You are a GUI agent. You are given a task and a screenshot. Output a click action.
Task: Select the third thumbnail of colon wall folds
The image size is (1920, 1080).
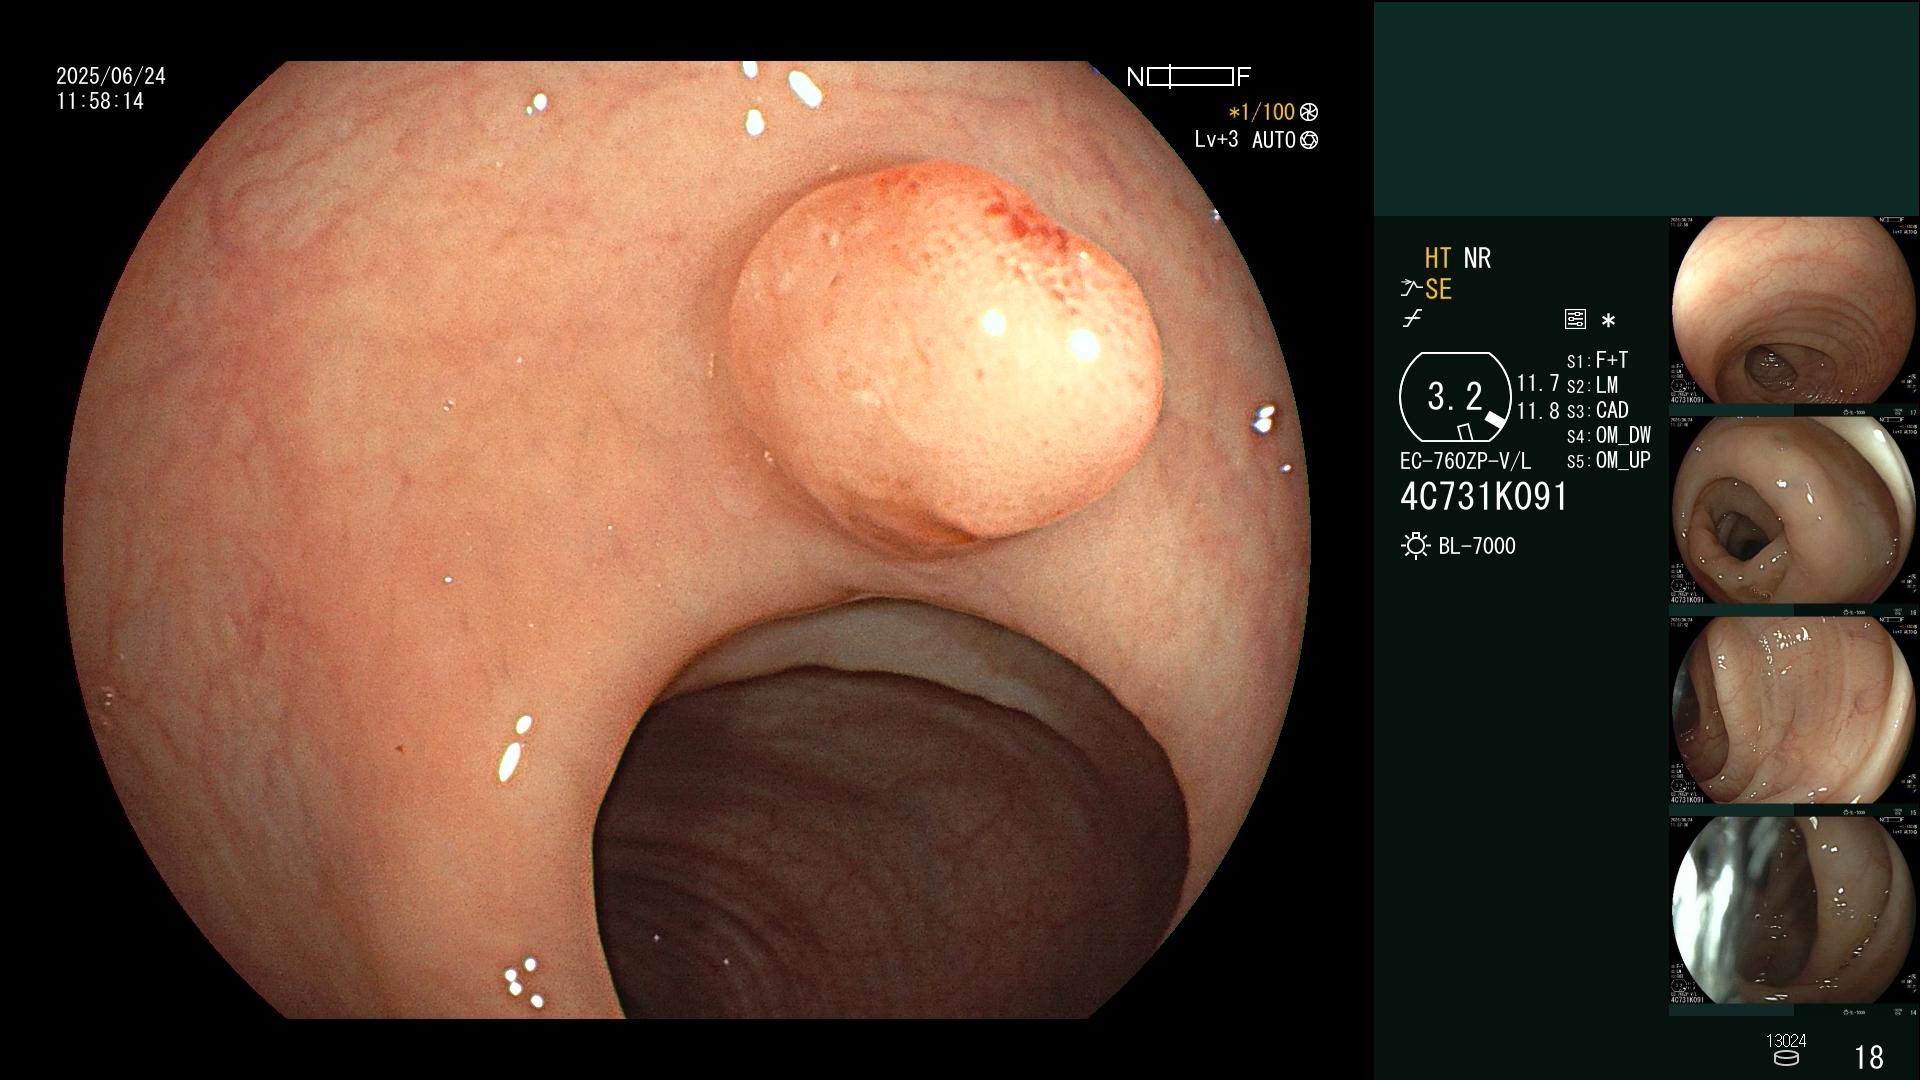point(1793,710)
